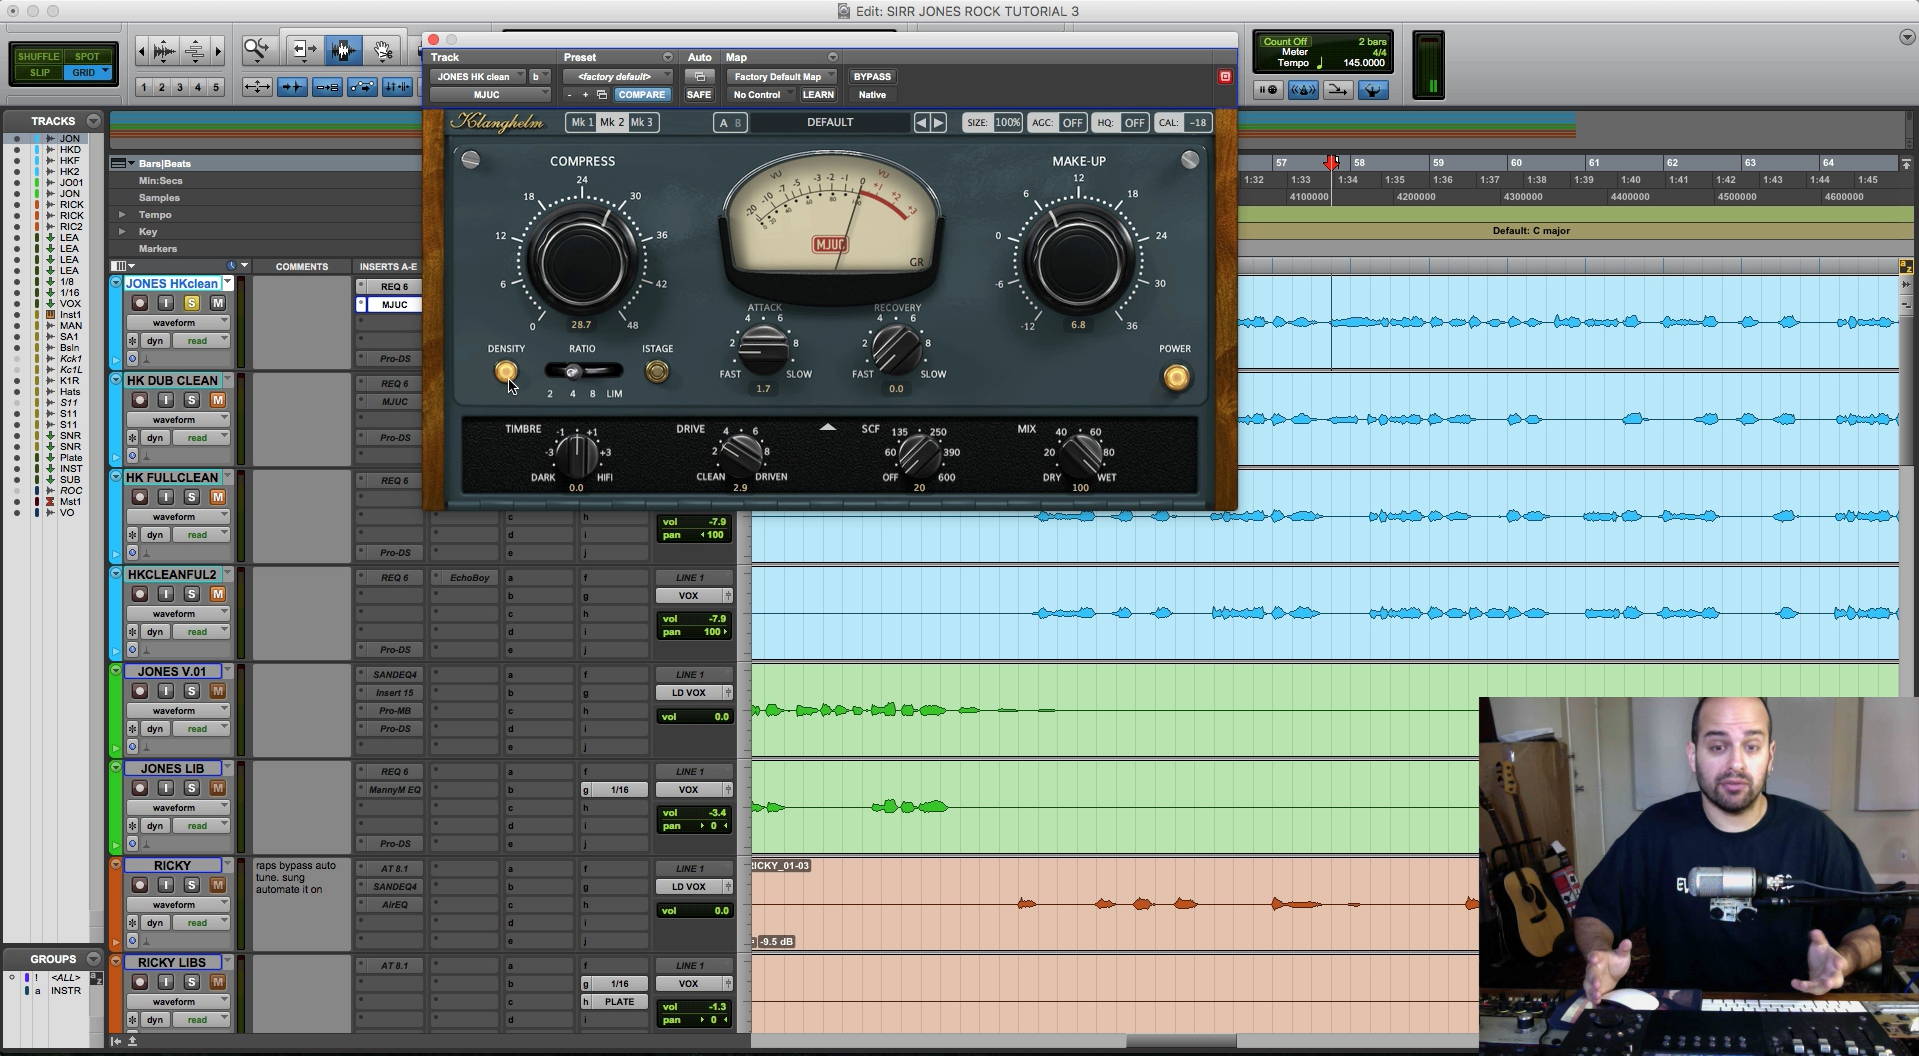Expand the Key ruler
The height and width of the screenshot is (1056, 1919).
click(122, 232)
